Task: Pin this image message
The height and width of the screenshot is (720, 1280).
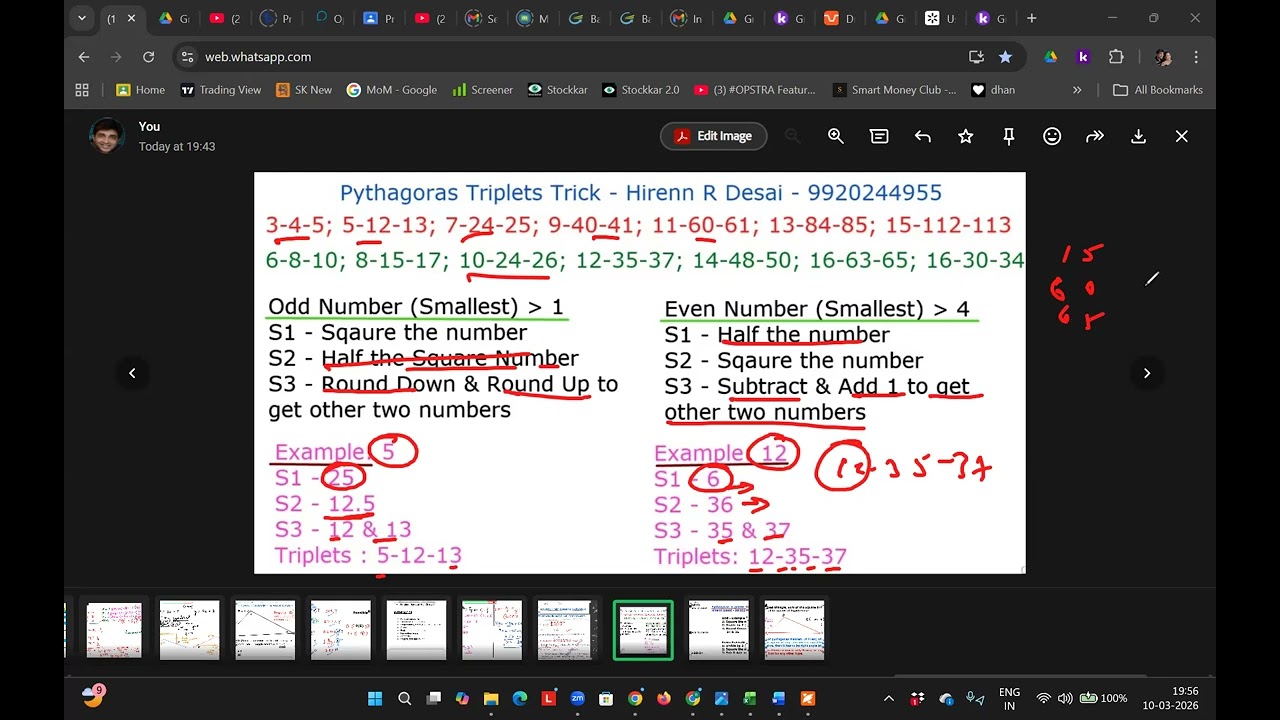Action: coord(1008,137)
